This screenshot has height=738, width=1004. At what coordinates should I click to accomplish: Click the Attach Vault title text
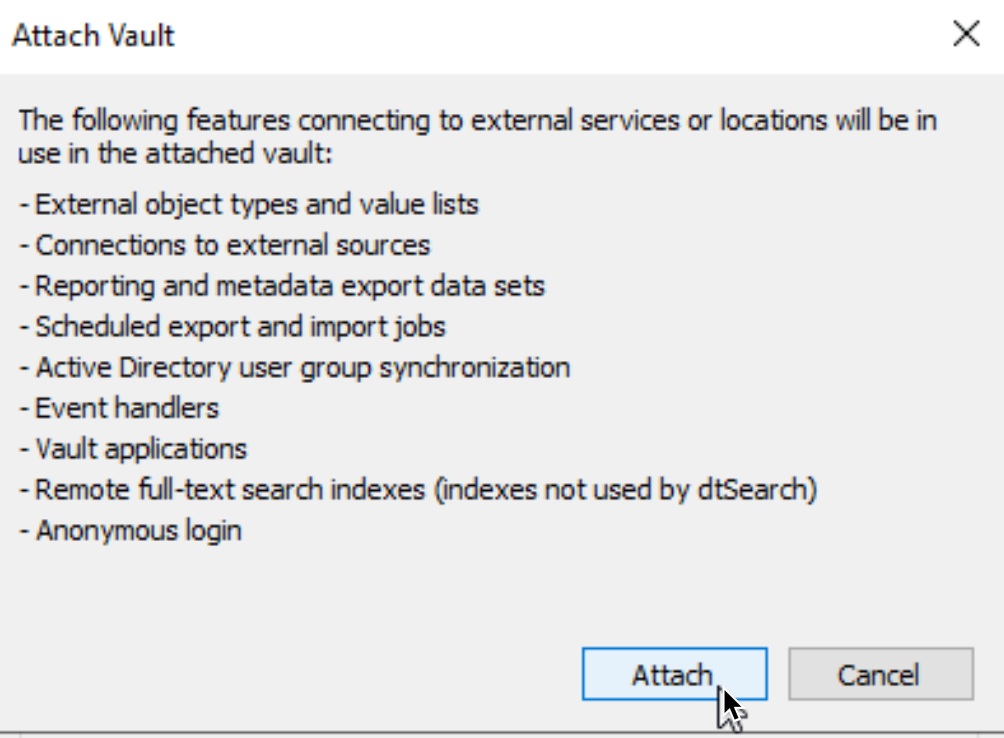point(93,35)
